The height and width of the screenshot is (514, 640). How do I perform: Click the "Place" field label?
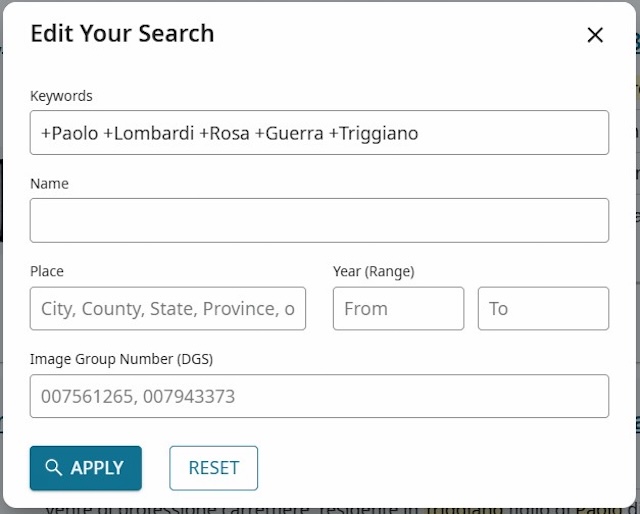coord(47,271)
